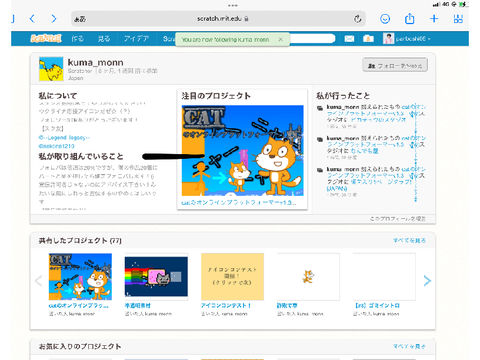Click the 私について heading text
This screenshot has height=360, width=480.
[58, 96]
